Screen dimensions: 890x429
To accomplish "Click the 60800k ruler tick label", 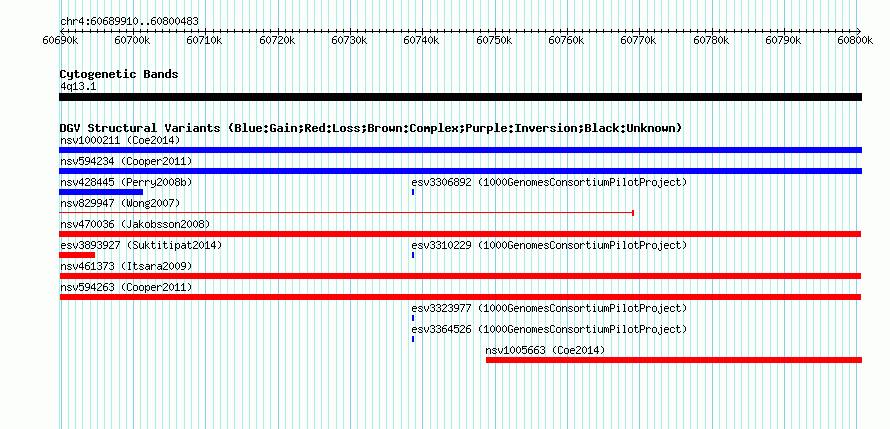I will coord(856,40).
